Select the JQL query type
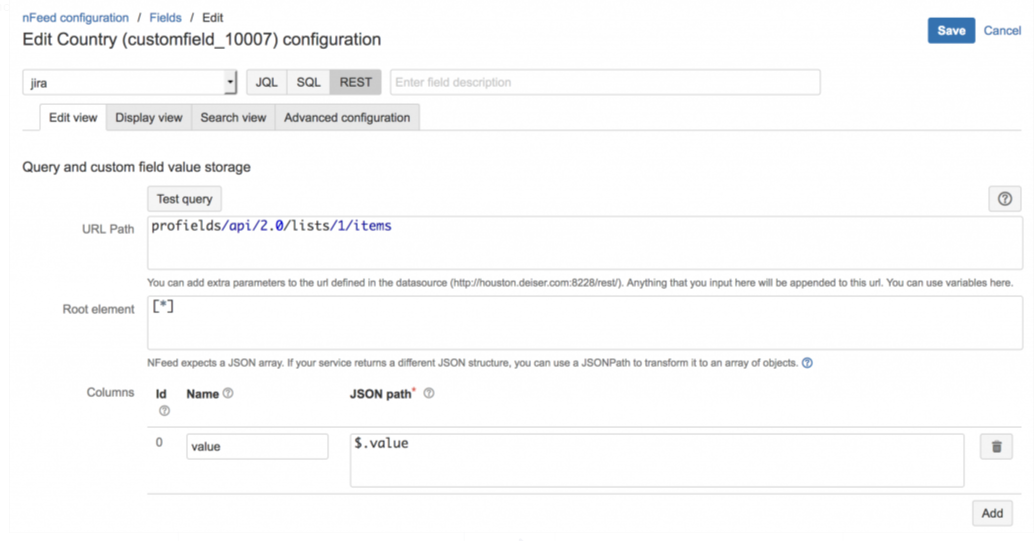 pos(266,82)
